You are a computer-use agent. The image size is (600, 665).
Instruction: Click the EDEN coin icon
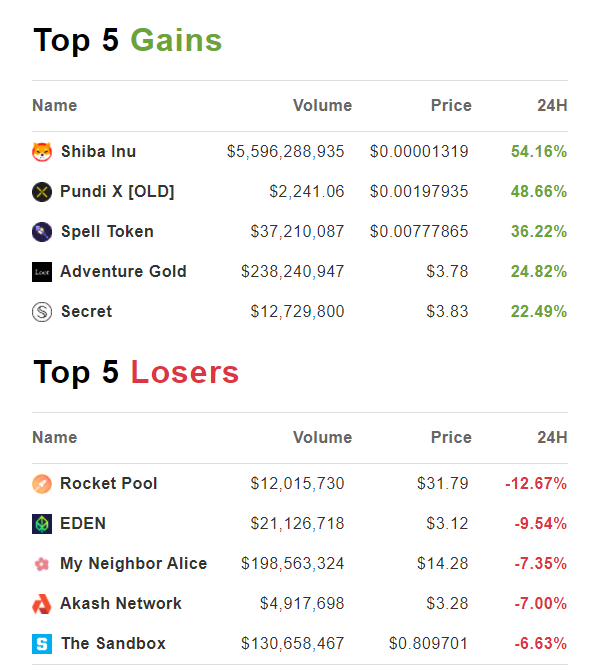41,524
